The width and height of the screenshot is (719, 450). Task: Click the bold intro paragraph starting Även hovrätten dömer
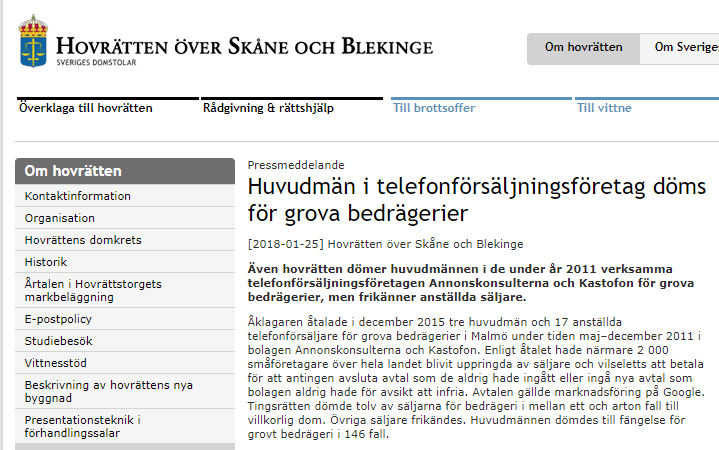471,283
